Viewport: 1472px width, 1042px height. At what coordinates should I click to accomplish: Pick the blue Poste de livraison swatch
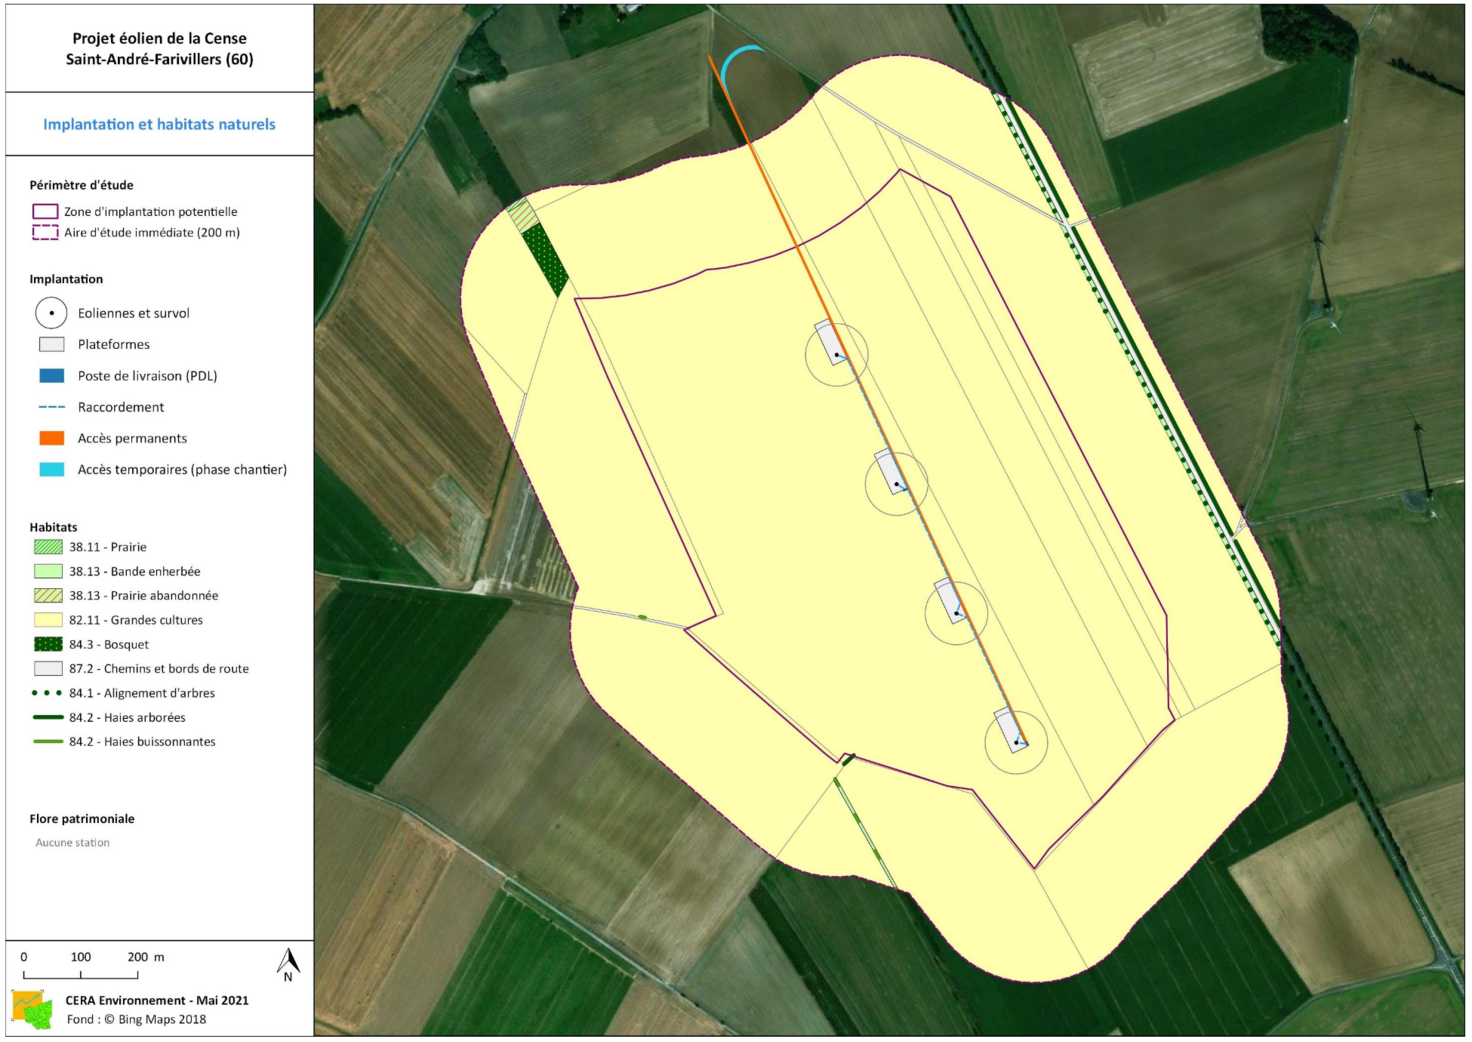coord(51,376)
